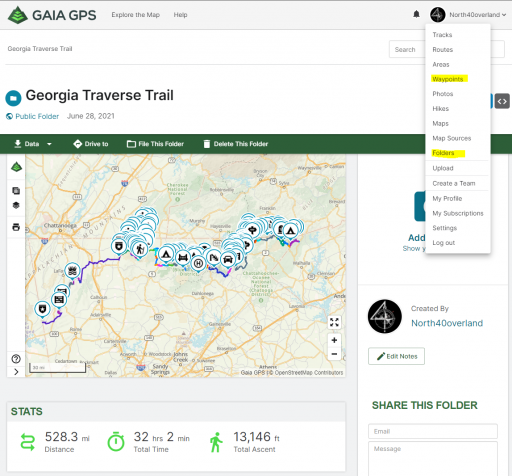
Task: Open the Help link in header
Action: click(180, 15)
